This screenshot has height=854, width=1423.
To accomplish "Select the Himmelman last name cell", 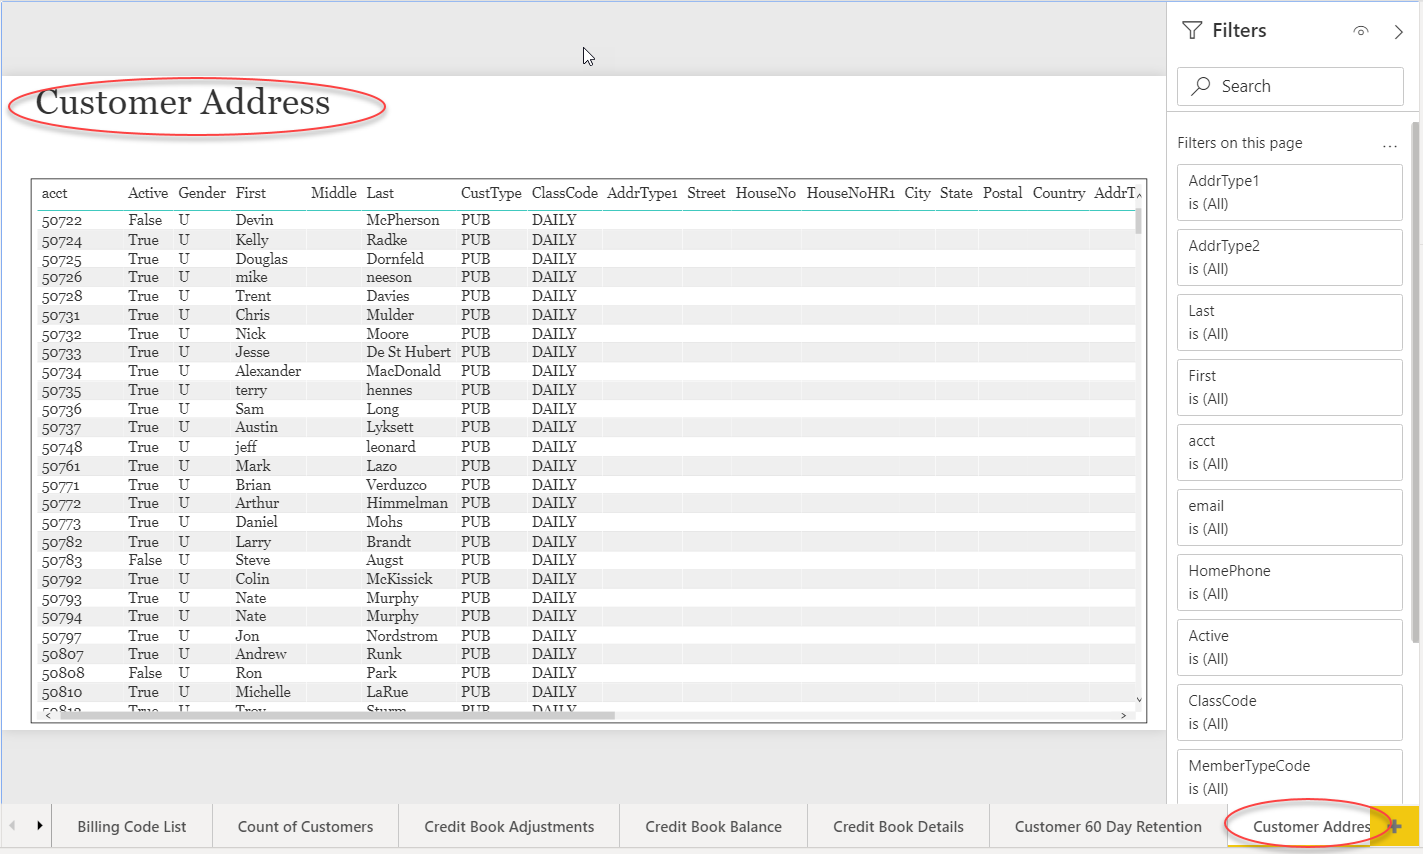I will click(407, 503).
